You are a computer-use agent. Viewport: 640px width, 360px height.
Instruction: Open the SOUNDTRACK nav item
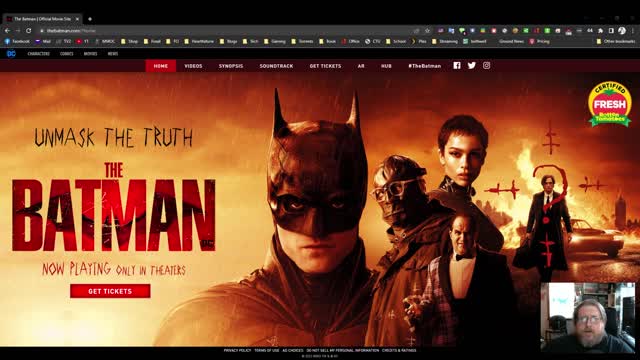click(x=276, y=66)
